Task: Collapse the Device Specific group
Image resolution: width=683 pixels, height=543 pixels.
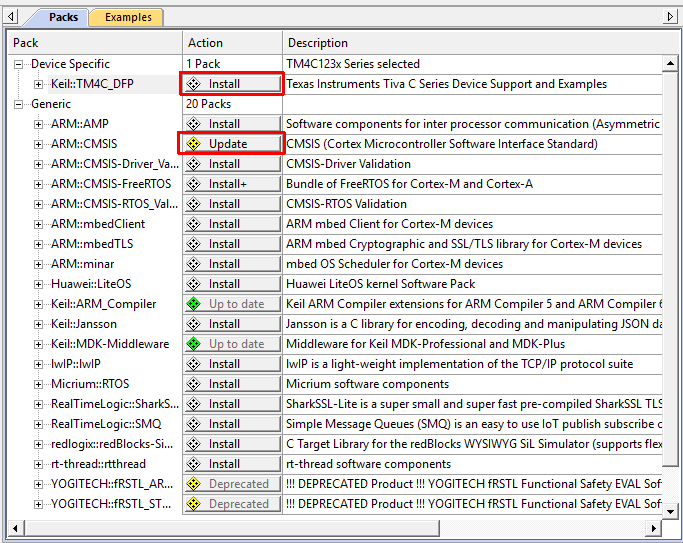Action: pyautogui.click(x=18, y=64)
